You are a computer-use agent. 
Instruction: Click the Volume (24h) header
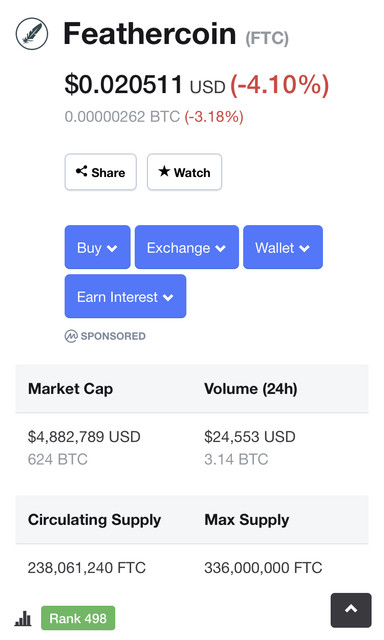251,389
